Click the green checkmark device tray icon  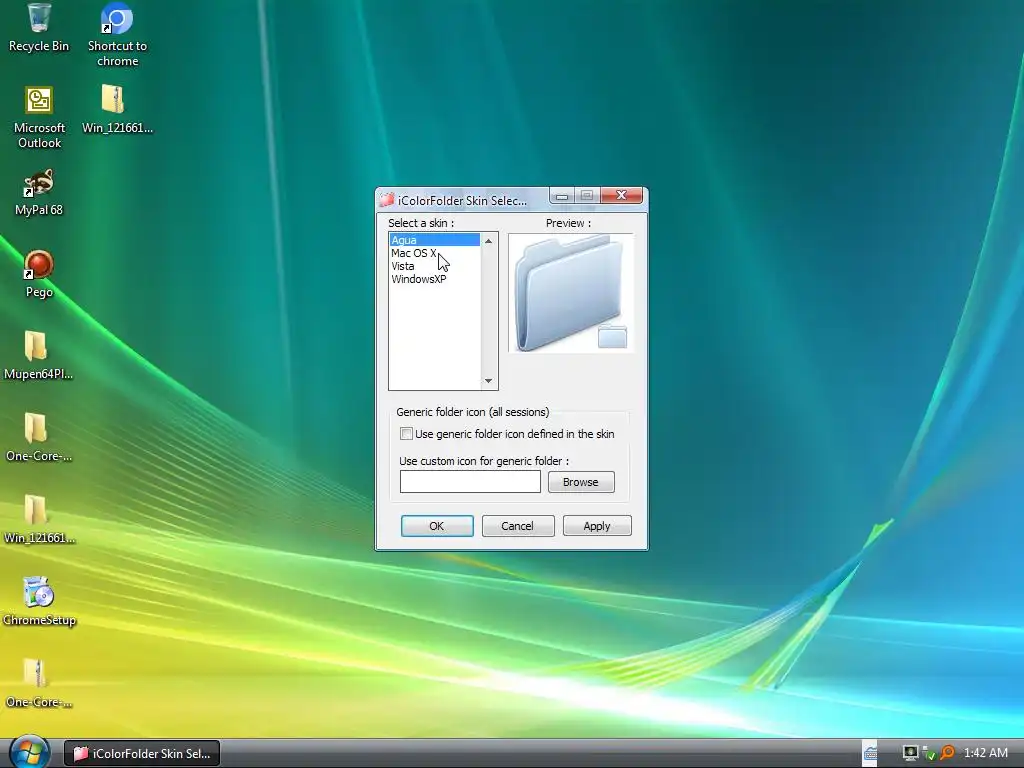929,754
